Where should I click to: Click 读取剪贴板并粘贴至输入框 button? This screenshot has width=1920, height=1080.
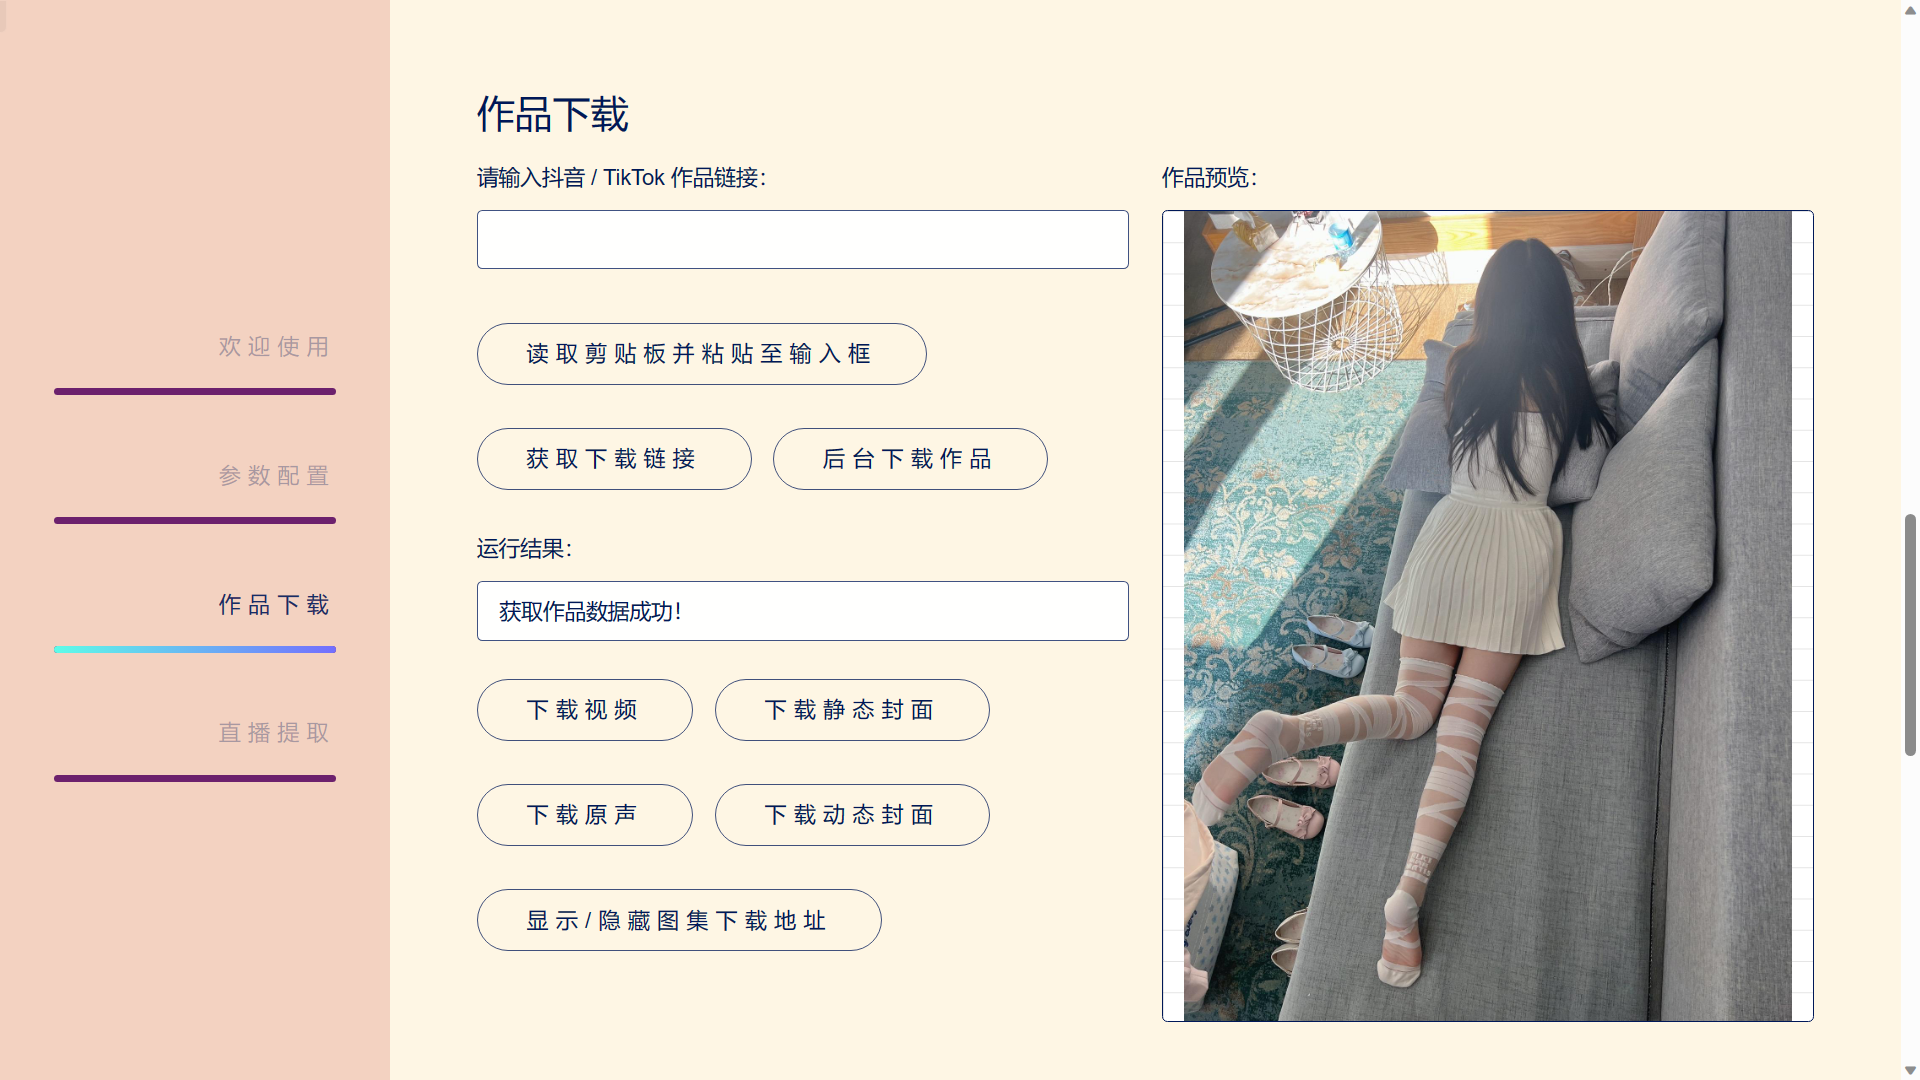click(x=701, y=354)
